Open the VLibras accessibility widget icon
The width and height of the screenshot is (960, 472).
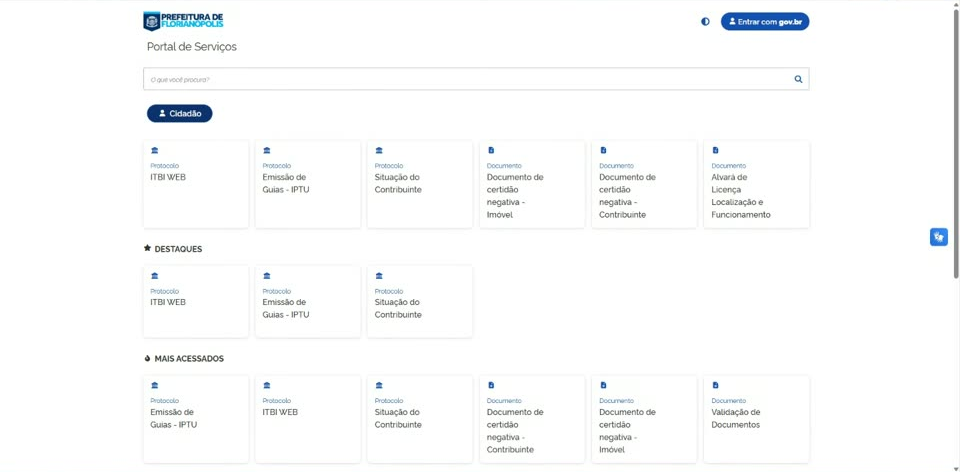[939, 237]
